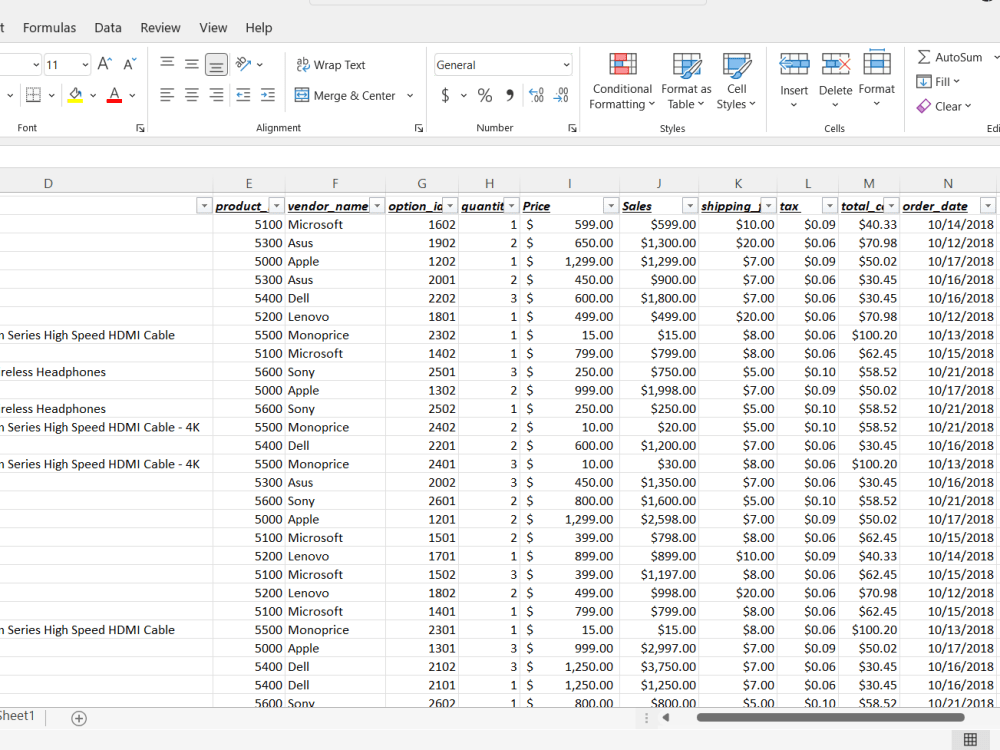Add a new sheet with the plus icon
The height and width of the screenshot is (750, 1000).
pos(79,719)
